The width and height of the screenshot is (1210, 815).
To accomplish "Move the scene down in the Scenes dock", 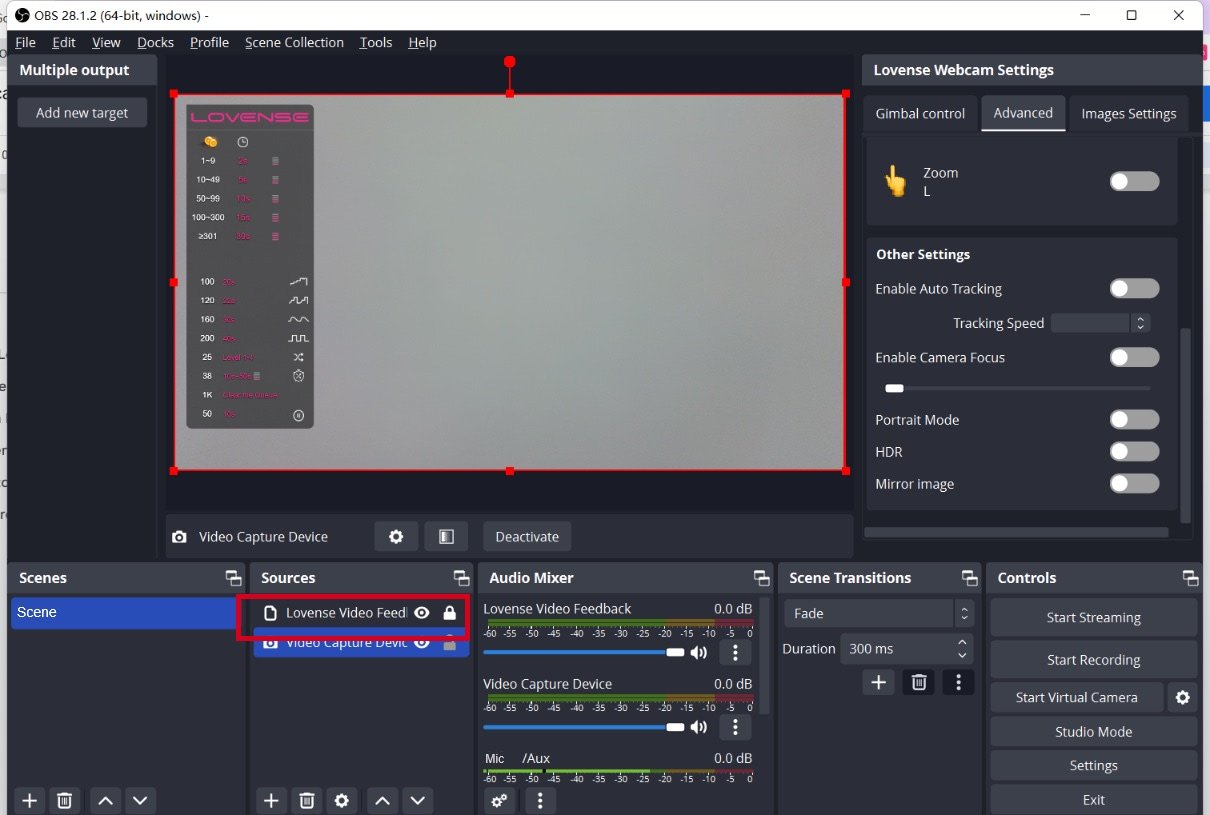I will pos(140,800).
